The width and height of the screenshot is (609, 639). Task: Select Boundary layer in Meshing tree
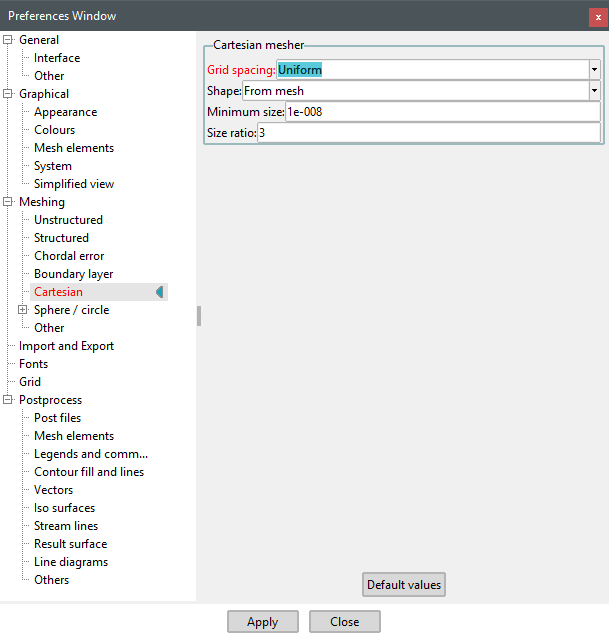(73, 274)
